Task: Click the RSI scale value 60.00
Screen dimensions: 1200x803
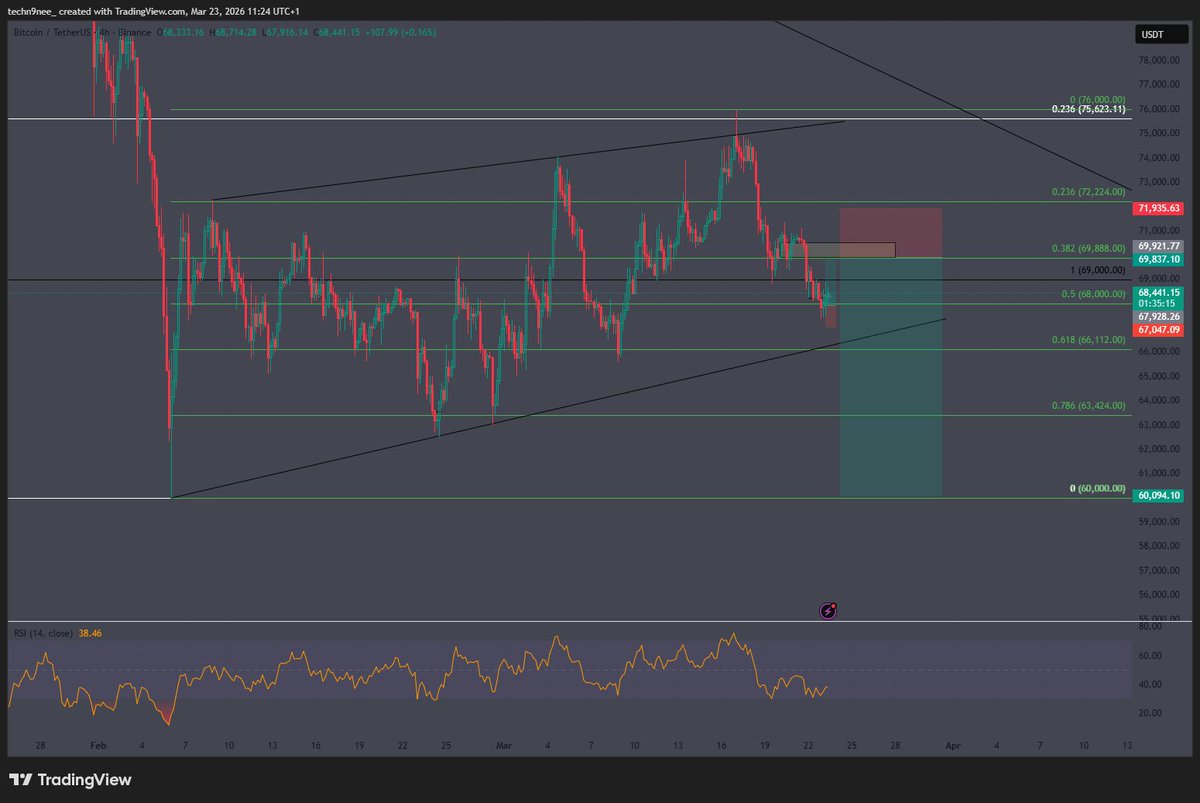Action: click(1149, 656)
